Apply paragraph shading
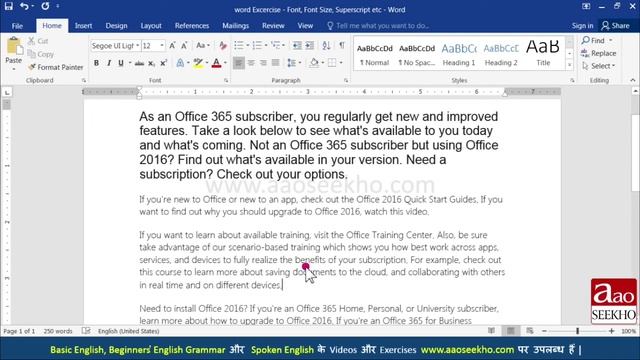The width and height of the screenshot is (640, 360). click(x=314, y=63)
